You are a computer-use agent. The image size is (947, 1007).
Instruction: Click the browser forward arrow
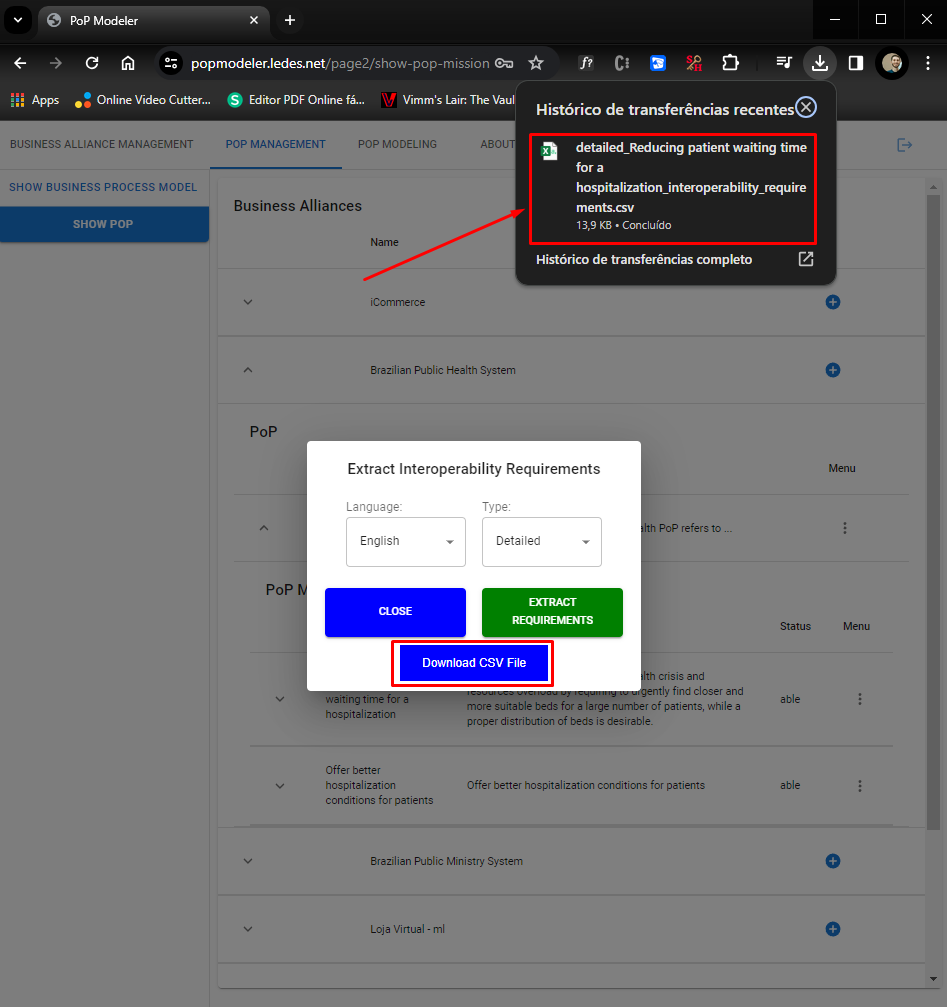(x=56, y=63)
